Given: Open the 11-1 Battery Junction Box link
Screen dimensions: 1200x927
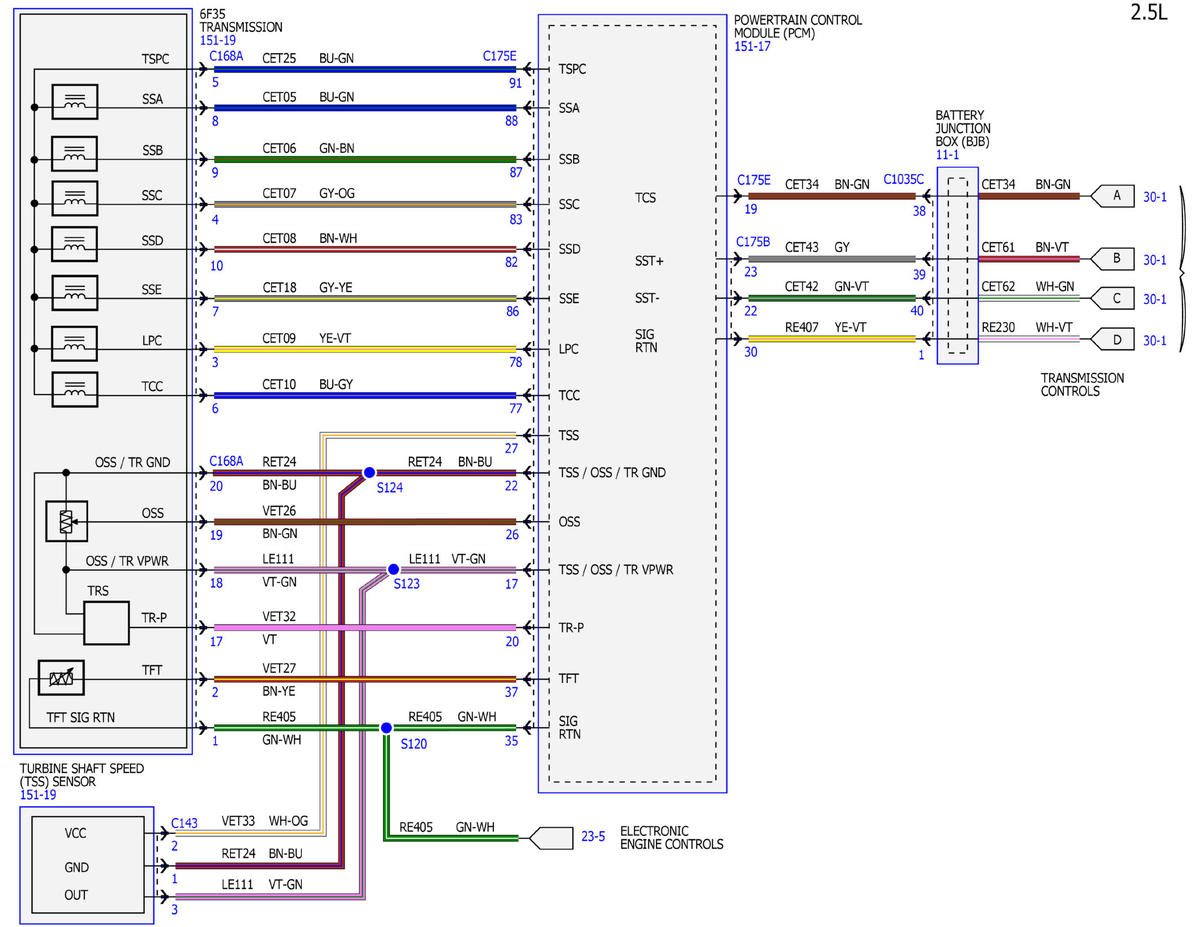Looking at the screenshot, I should (947, 155).
